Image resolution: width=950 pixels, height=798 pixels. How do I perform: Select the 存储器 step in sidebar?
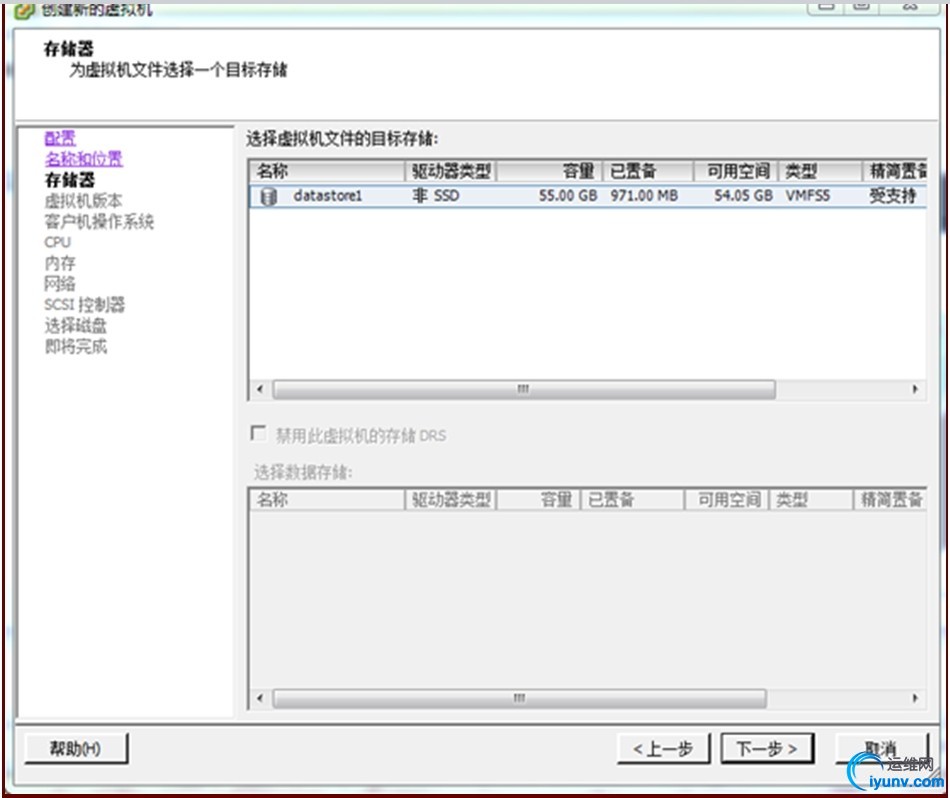(69, 180)
